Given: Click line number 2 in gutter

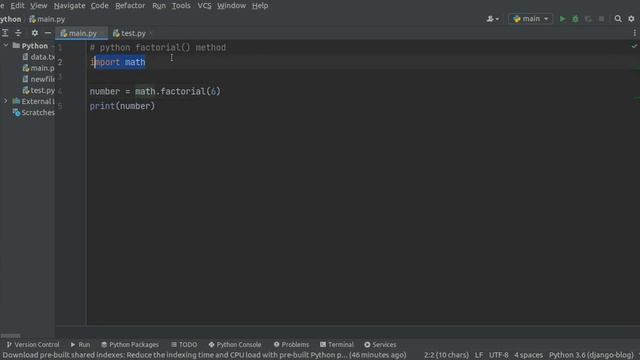Looking at the screenshot, I should click(x=60, y=62).
